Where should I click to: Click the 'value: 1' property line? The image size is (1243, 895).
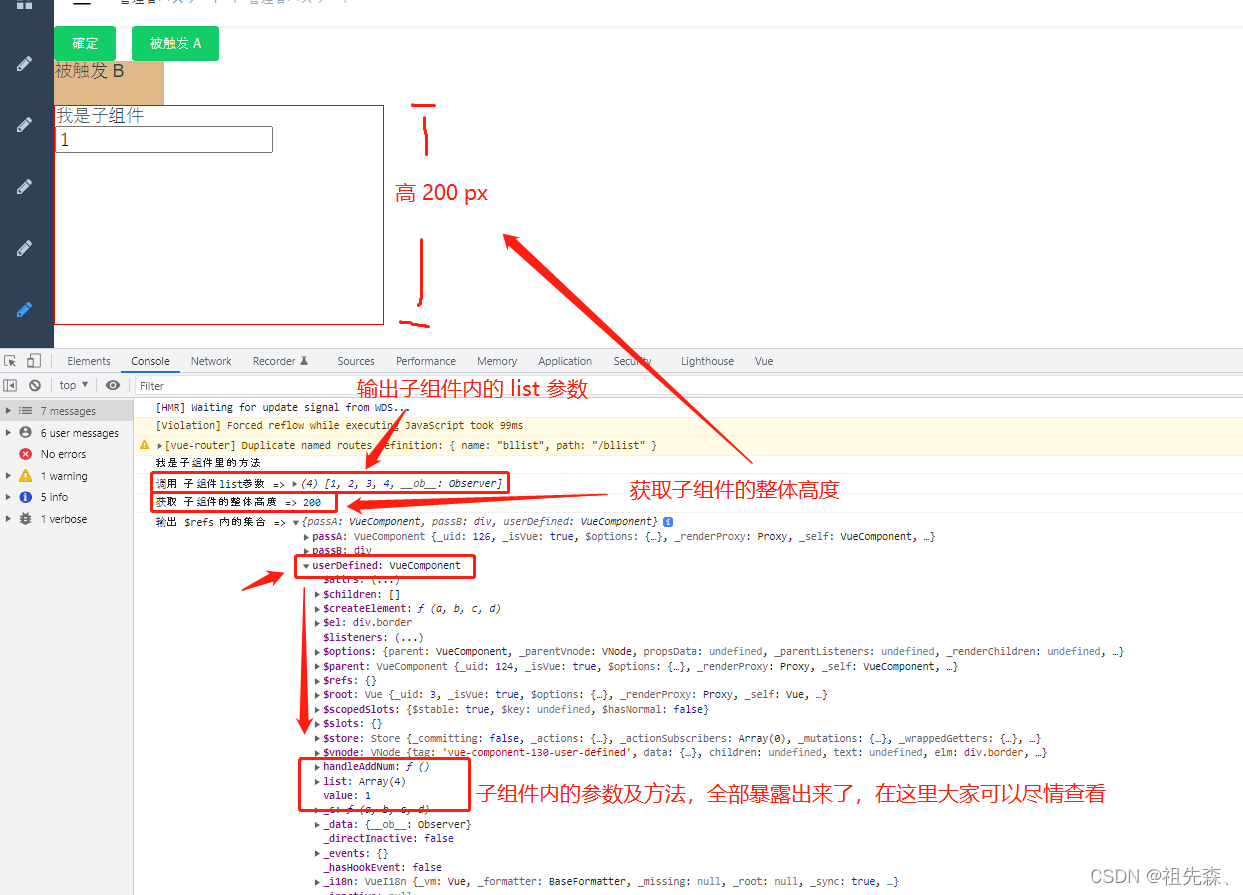347,795
